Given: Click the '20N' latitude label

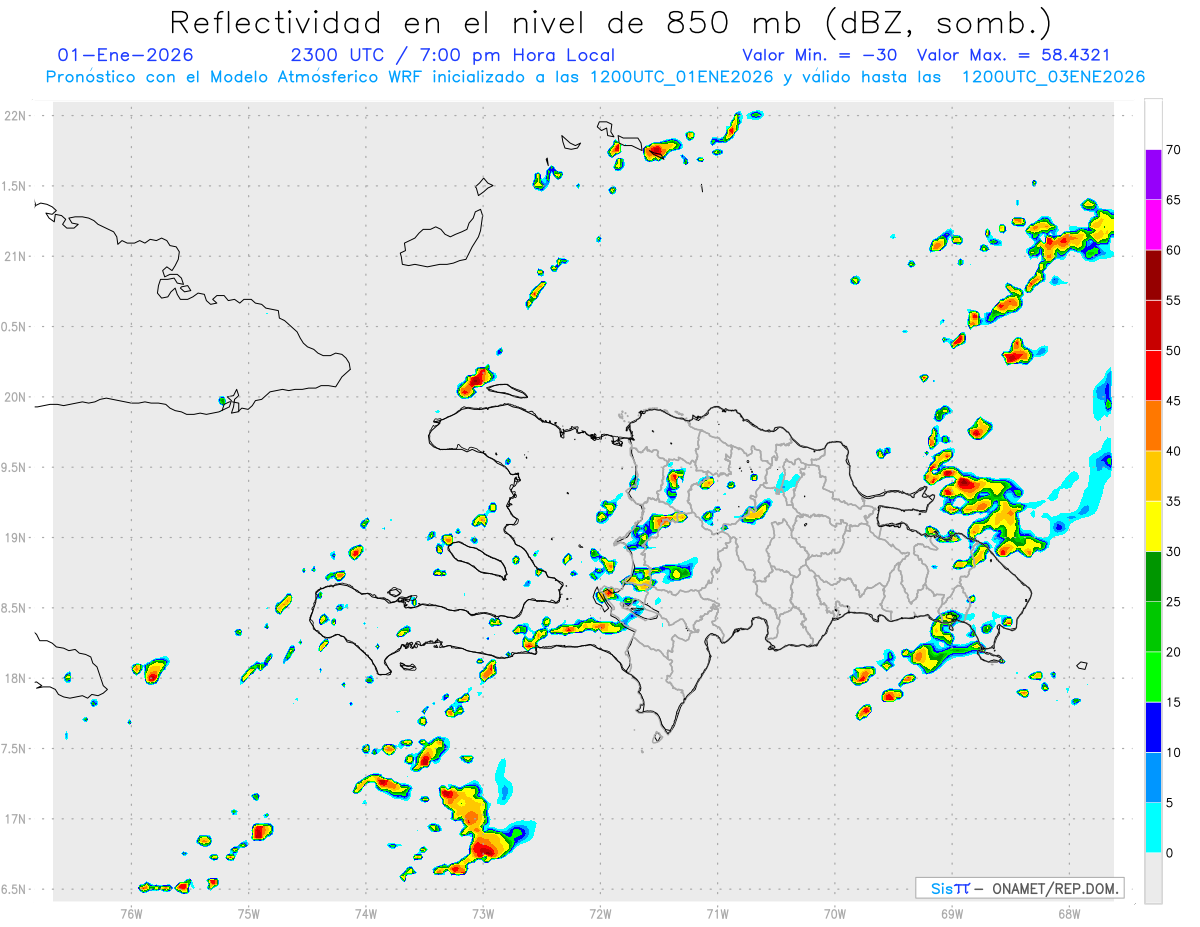Looking at the screenshot, I should pos(17,397).
